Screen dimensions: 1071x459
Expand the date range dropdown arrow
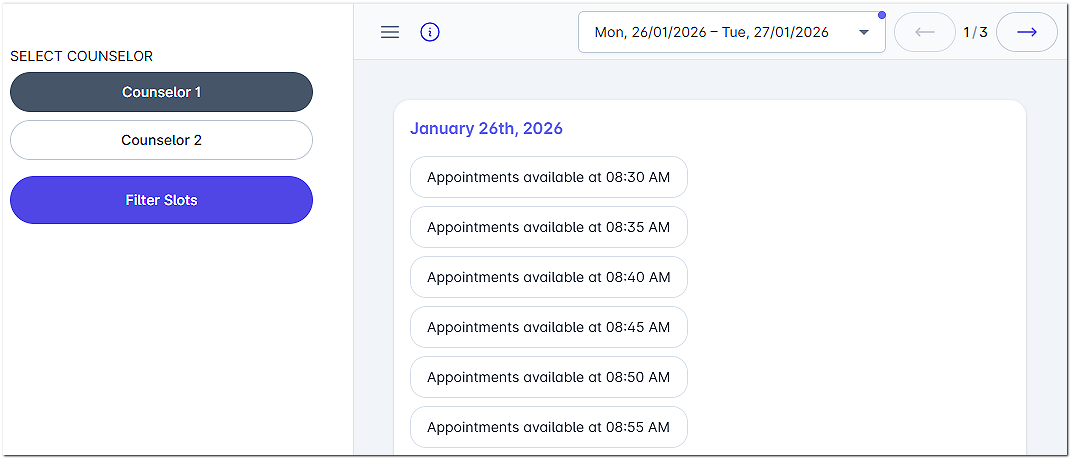pyautogui.click(x=864, y=32)
